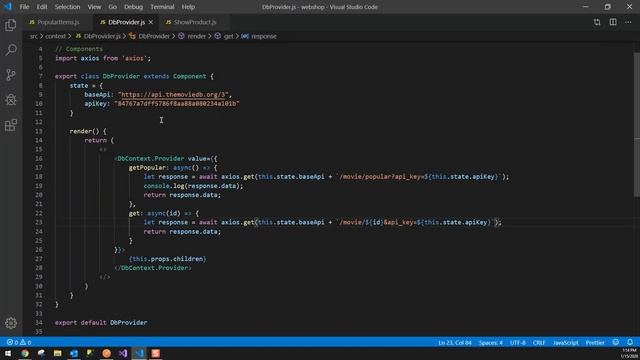Open the Help menu
This screenshot has width=640, height=360.
click(188, 7)
